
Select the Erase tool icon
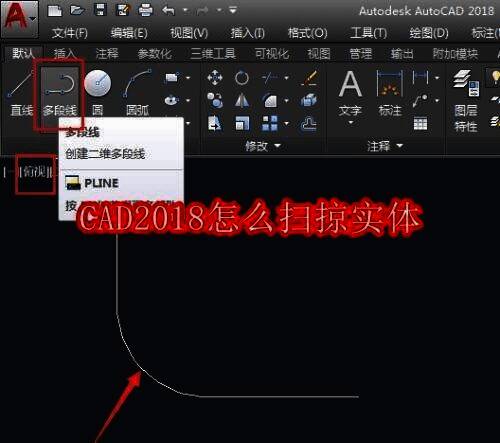[x=309, y=78]
